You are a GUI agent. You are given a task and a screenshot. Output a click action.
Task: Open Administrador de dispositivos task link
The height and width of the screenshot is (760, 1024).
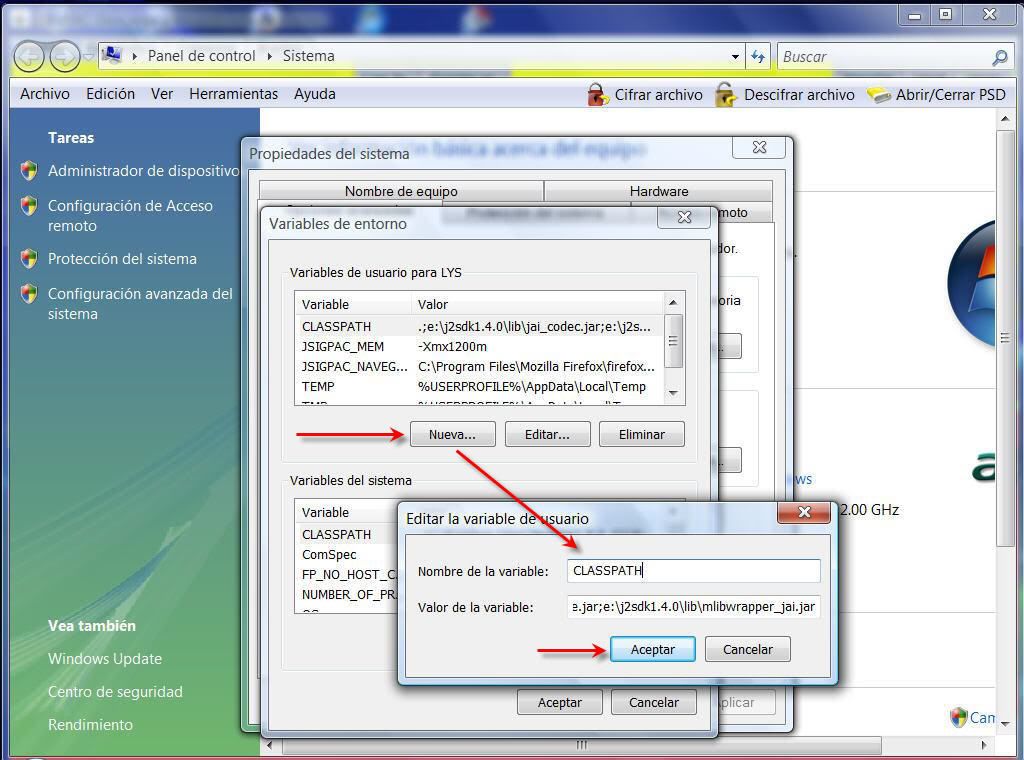(x=143, y=170)
